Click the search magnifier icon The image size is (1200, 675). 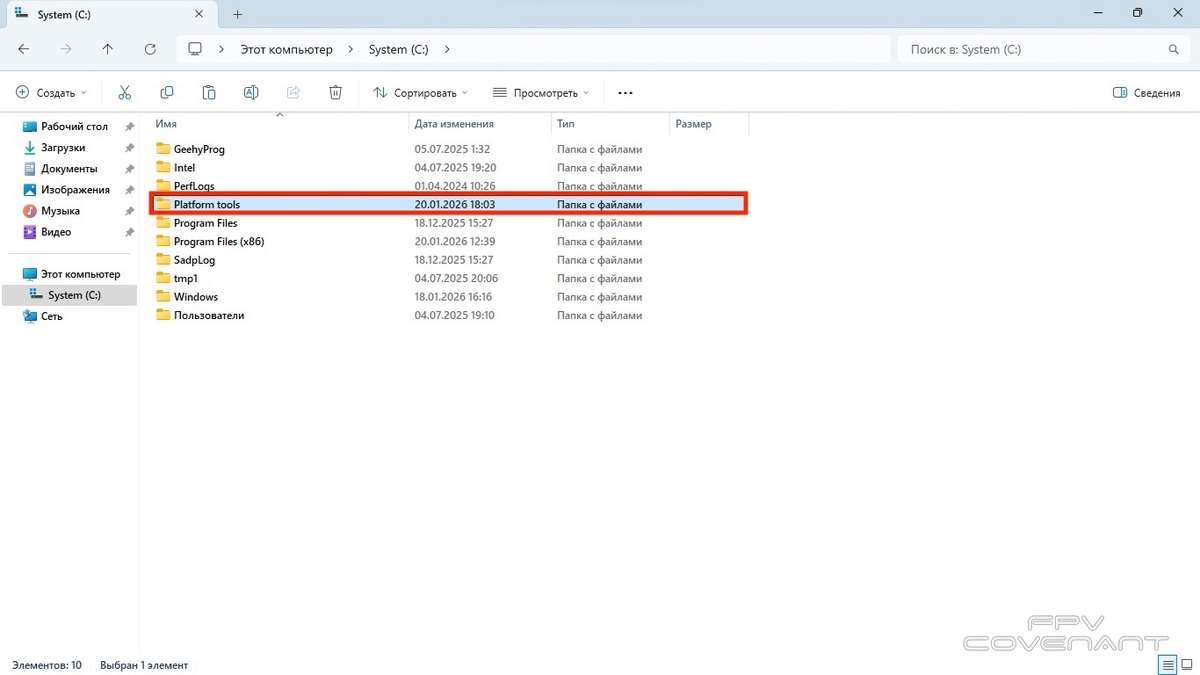click(1174, 49)
